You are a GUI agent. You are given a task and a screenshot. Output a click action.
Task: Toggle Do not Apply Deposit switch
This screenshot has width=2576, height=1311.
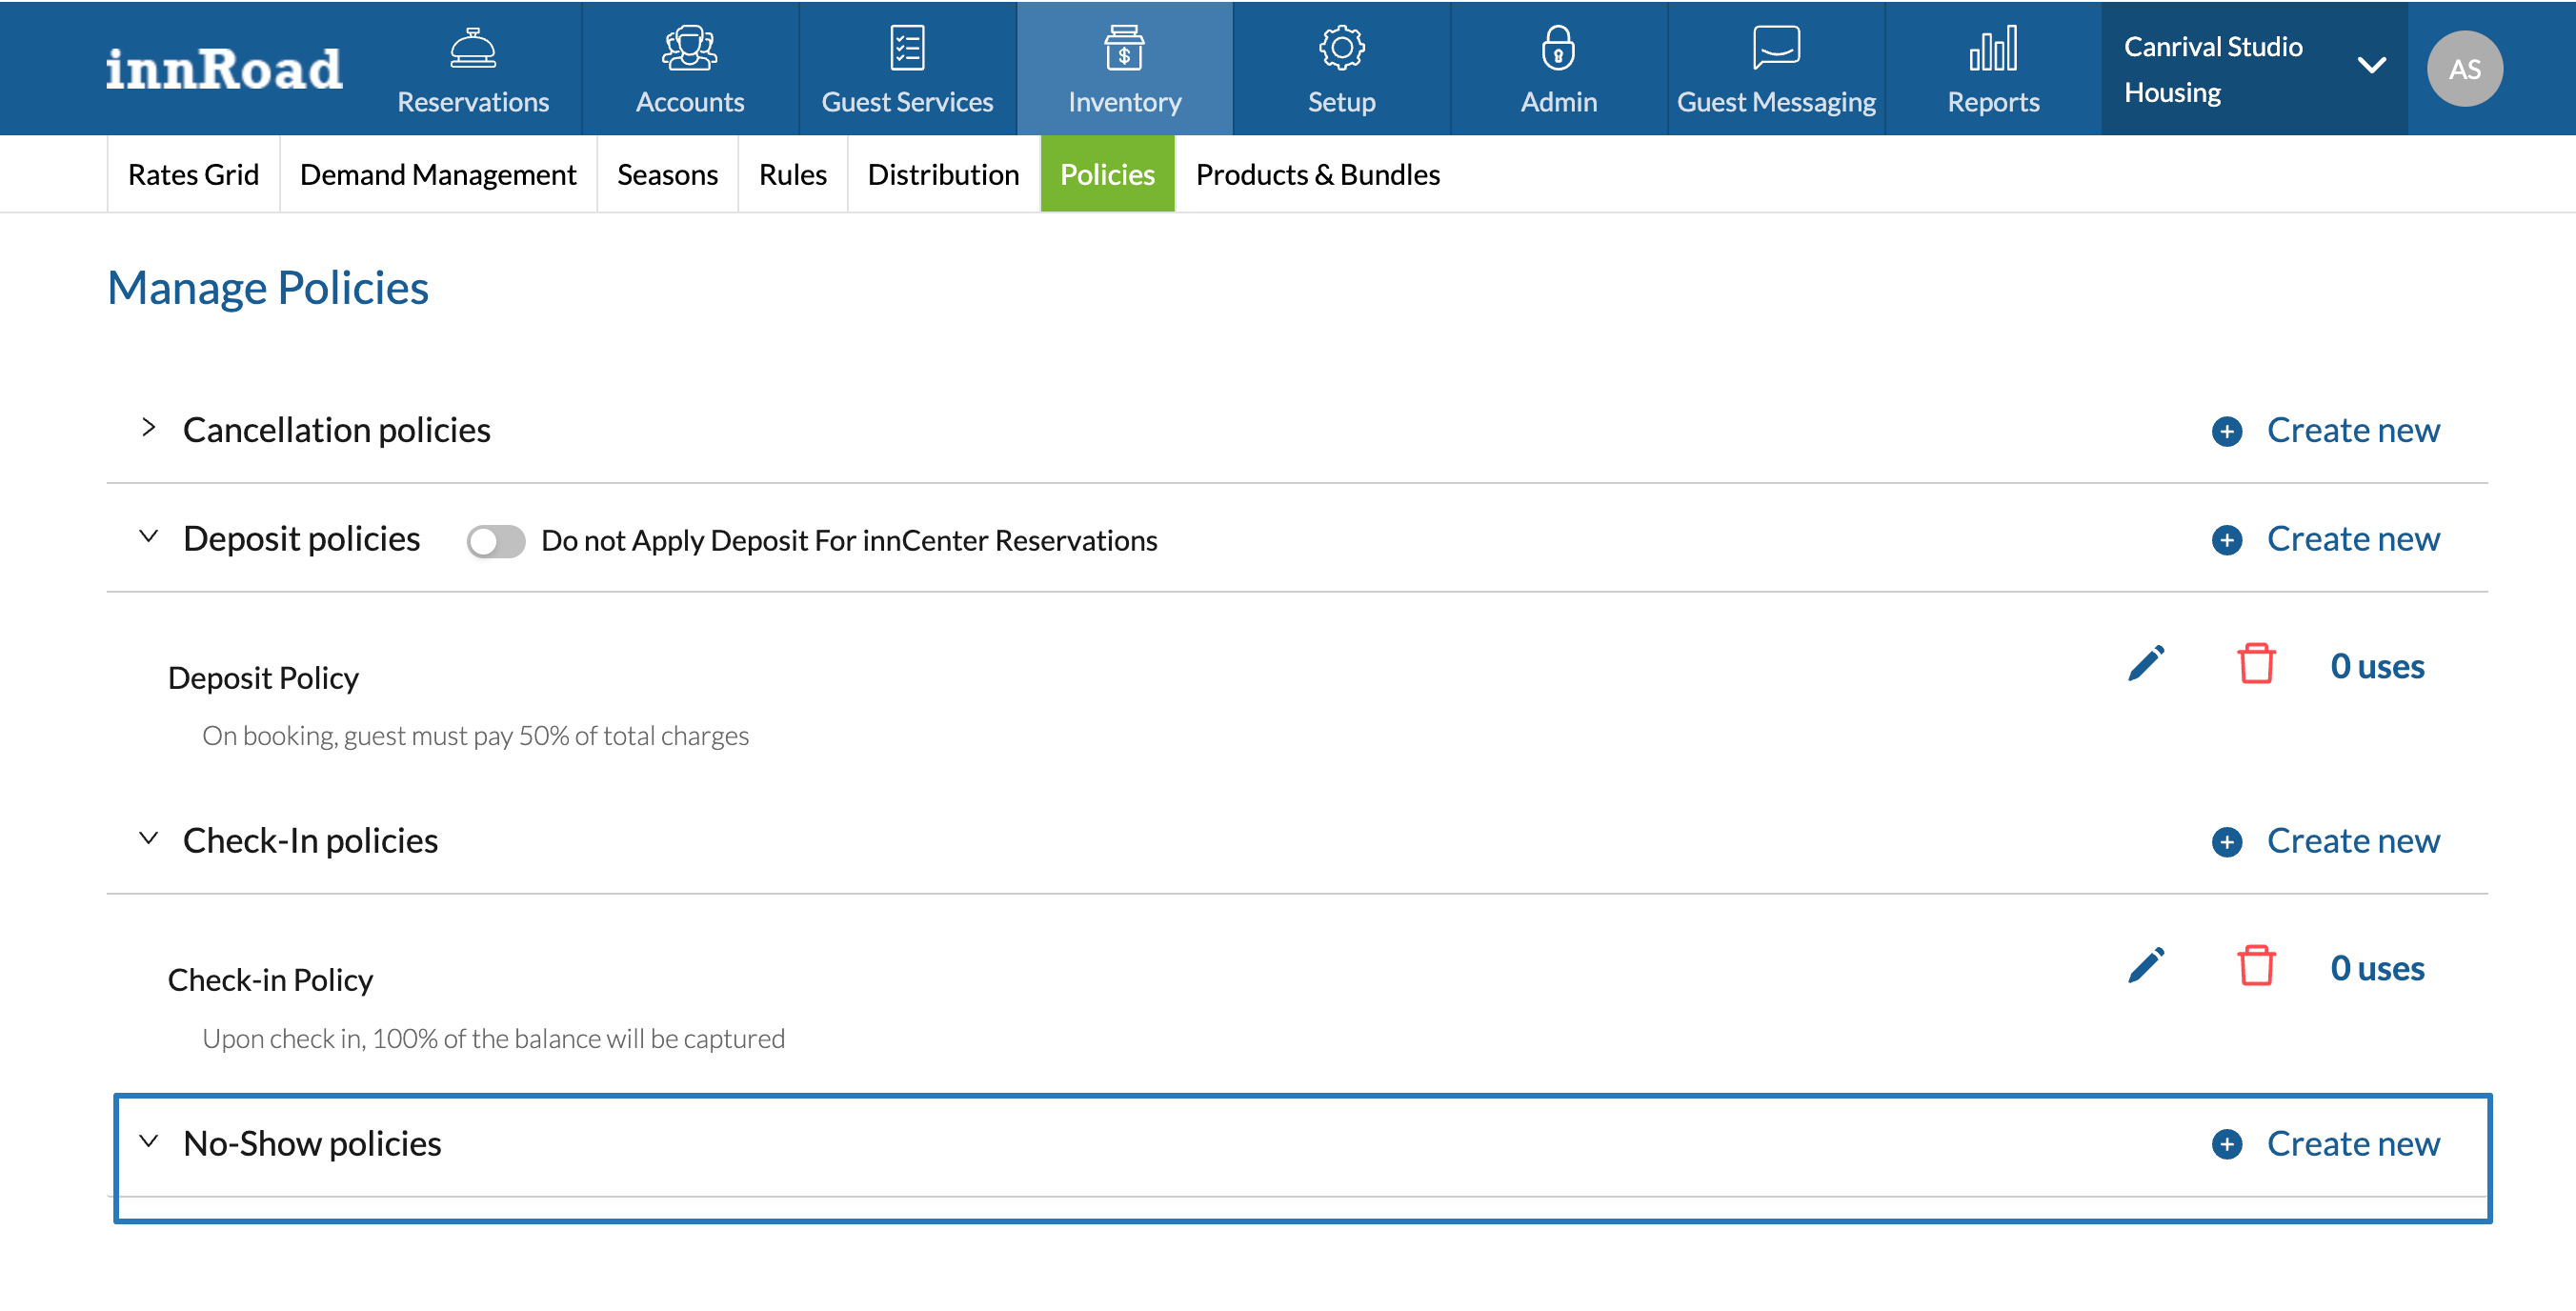pyautogui.click(x=496, y=541)
